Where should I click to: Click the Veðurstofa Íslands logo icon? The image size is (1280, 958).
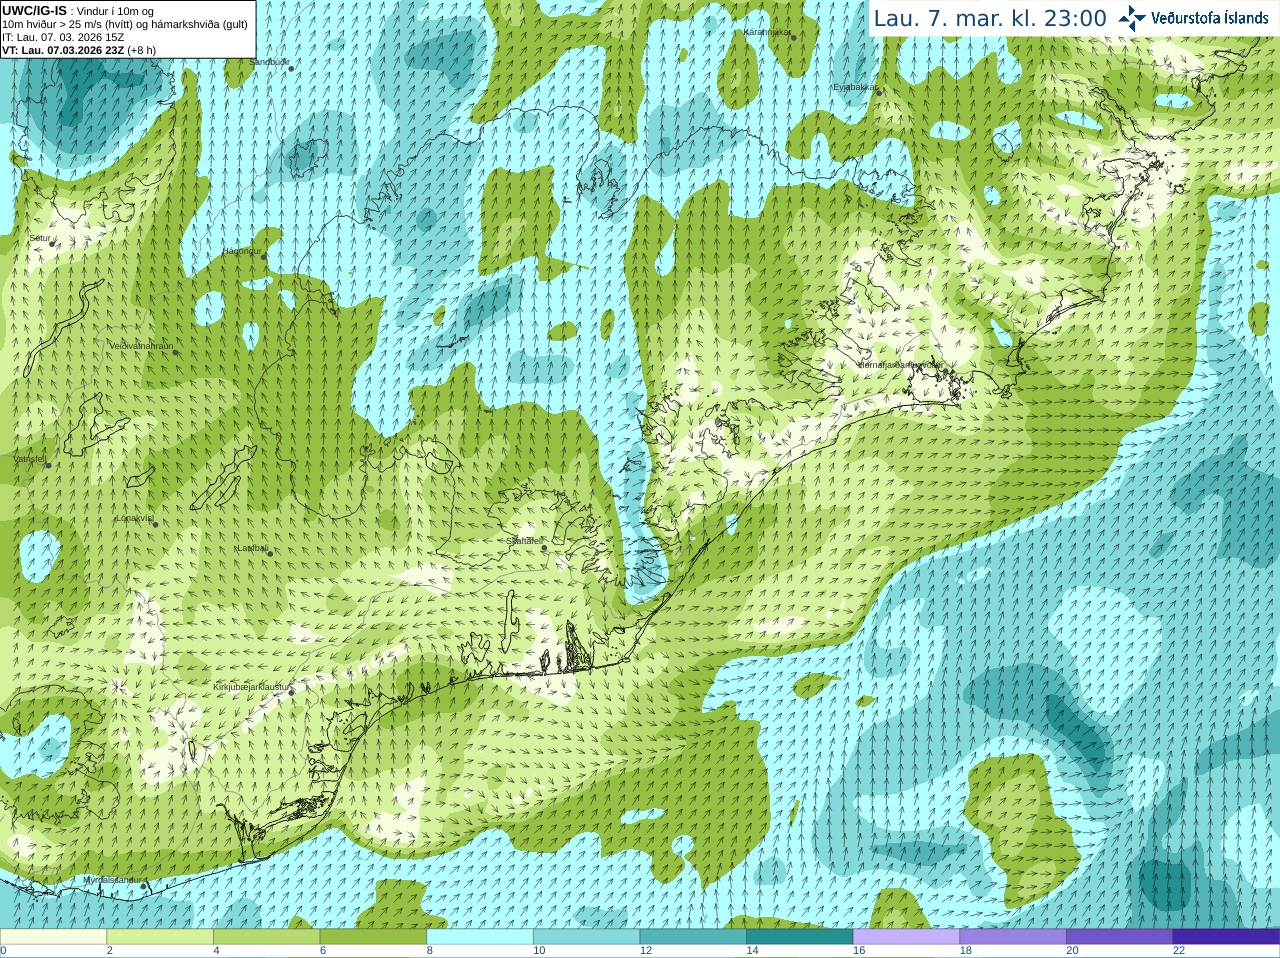(1132, 18)
